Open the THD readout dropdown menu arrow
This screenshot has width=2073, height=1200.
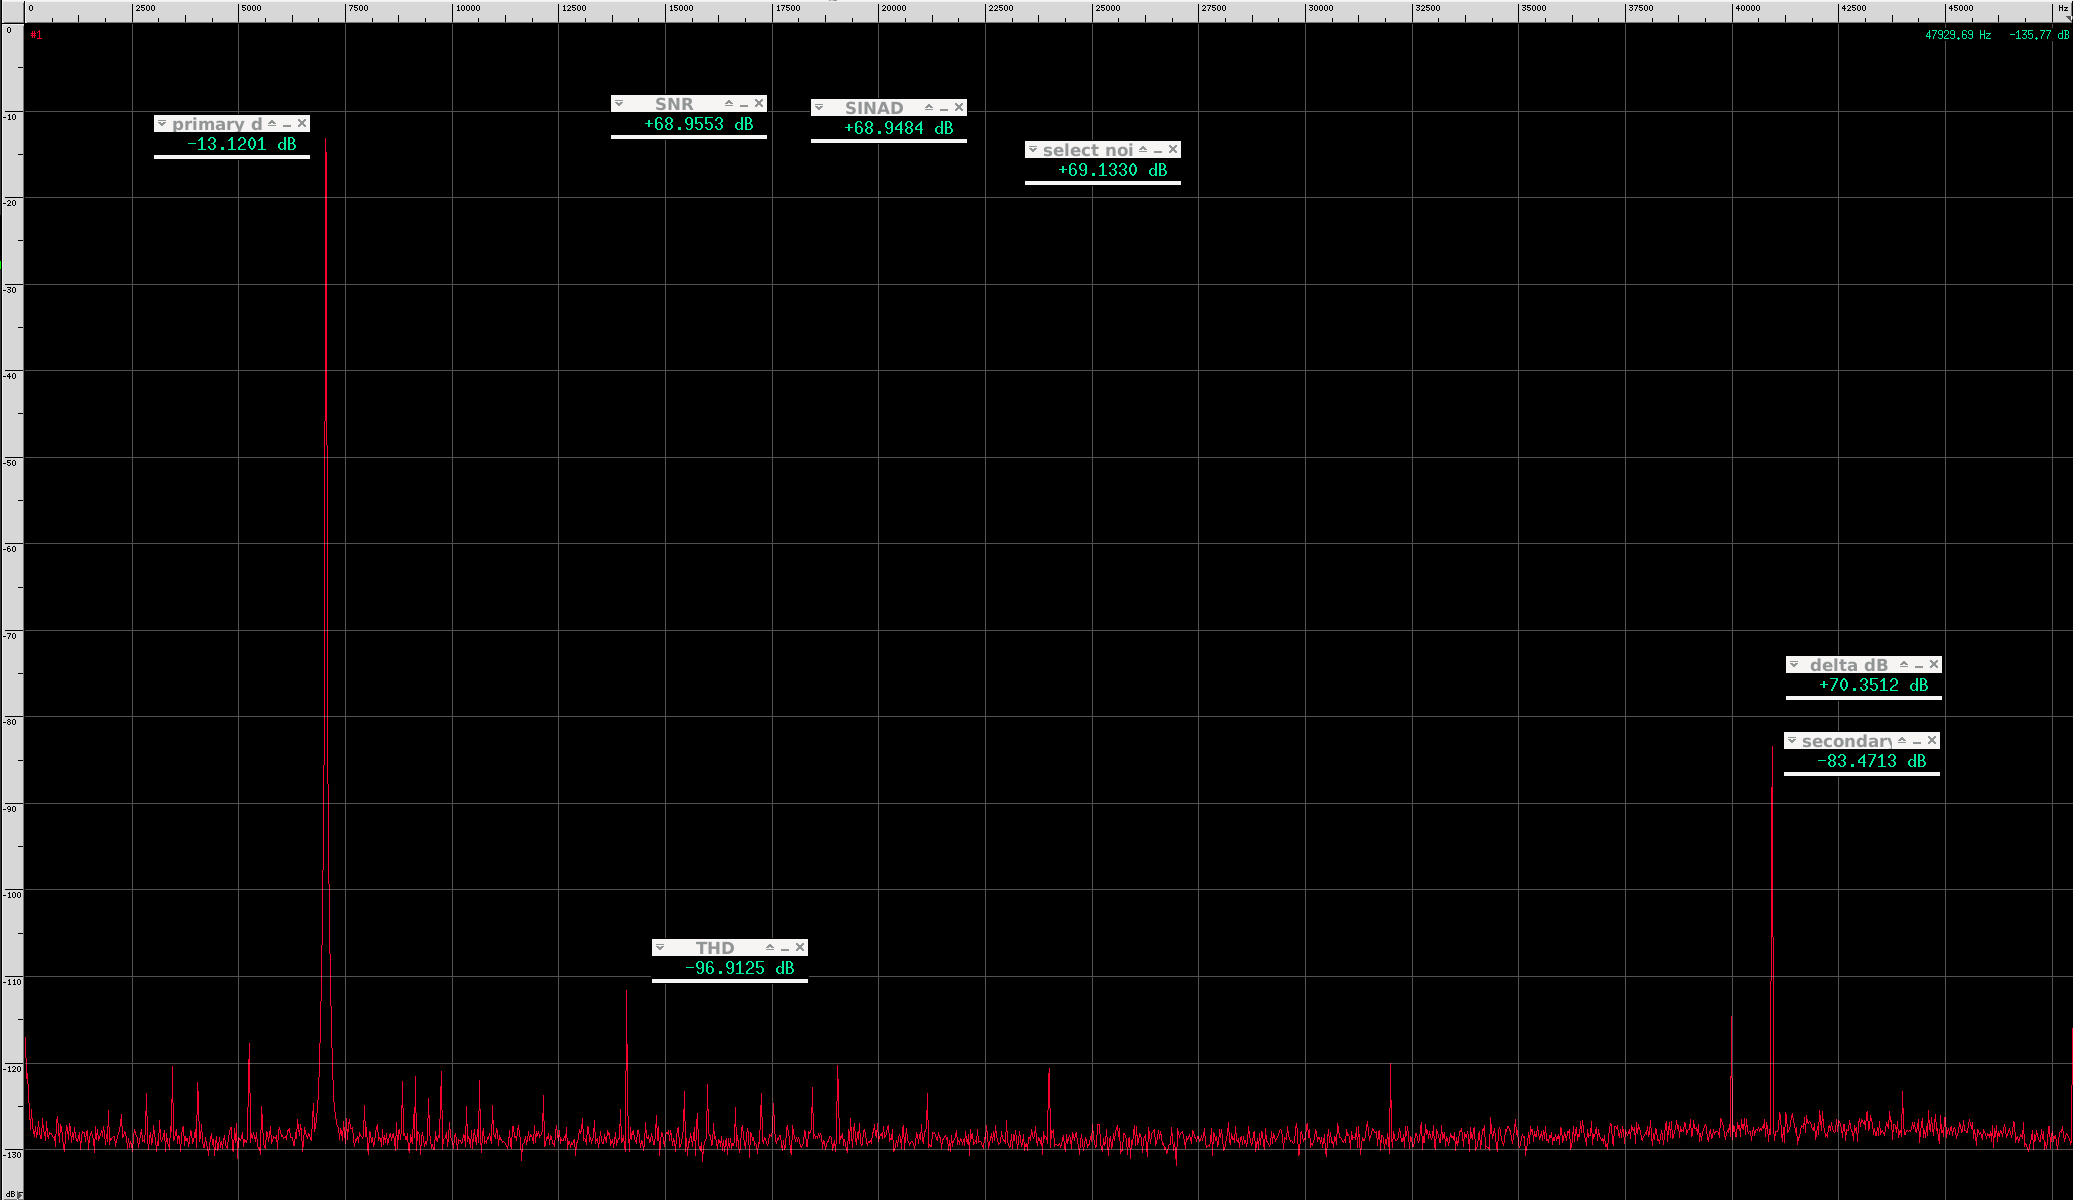(660, 948)
